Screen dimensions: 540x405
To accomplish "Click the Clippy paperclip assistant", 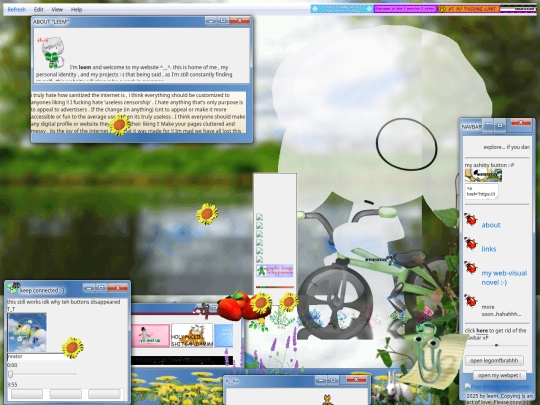I will click(428, 355).
